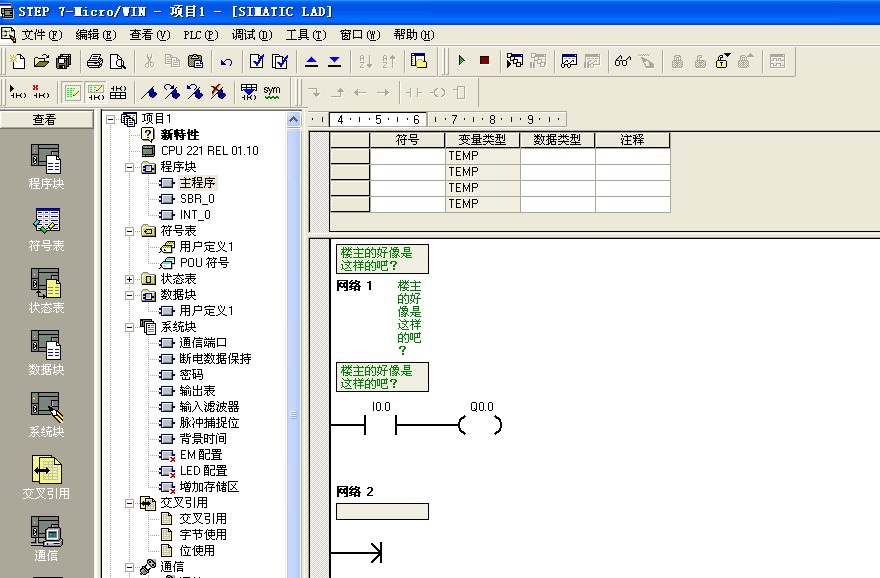Open the 交叉引用 icon in navigation bar
Image resolution: width=880 pixels, height=578 pixels.
[46, 477]
